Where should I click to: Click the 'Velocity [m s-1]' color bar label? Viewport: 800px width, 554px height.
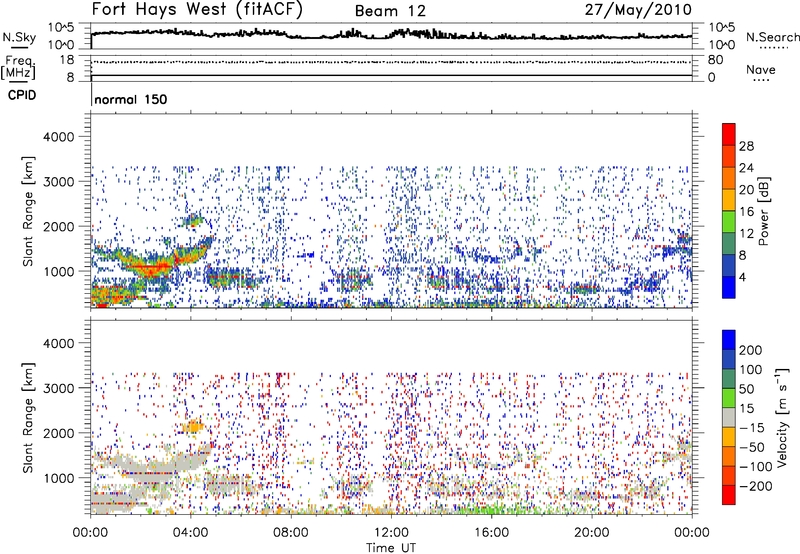782,417
